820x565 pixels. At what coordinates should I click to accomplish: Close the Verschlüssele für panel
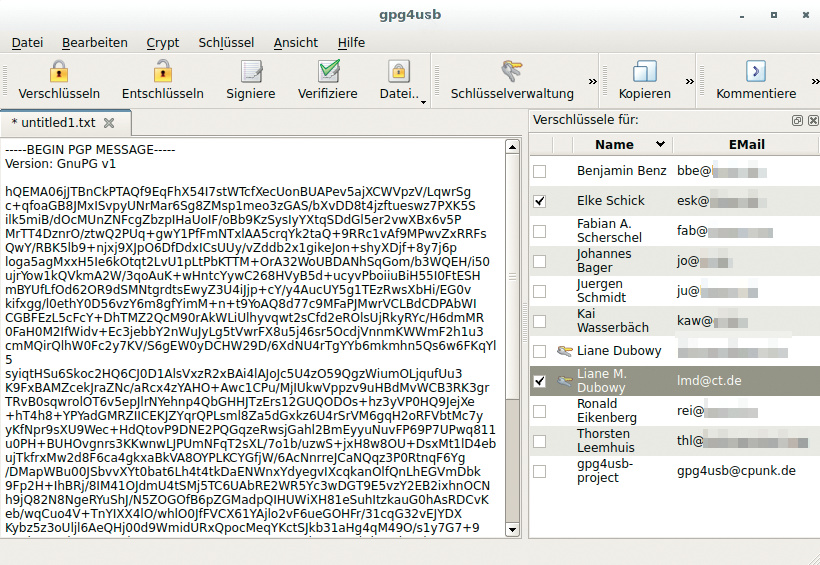pos(811,120)
